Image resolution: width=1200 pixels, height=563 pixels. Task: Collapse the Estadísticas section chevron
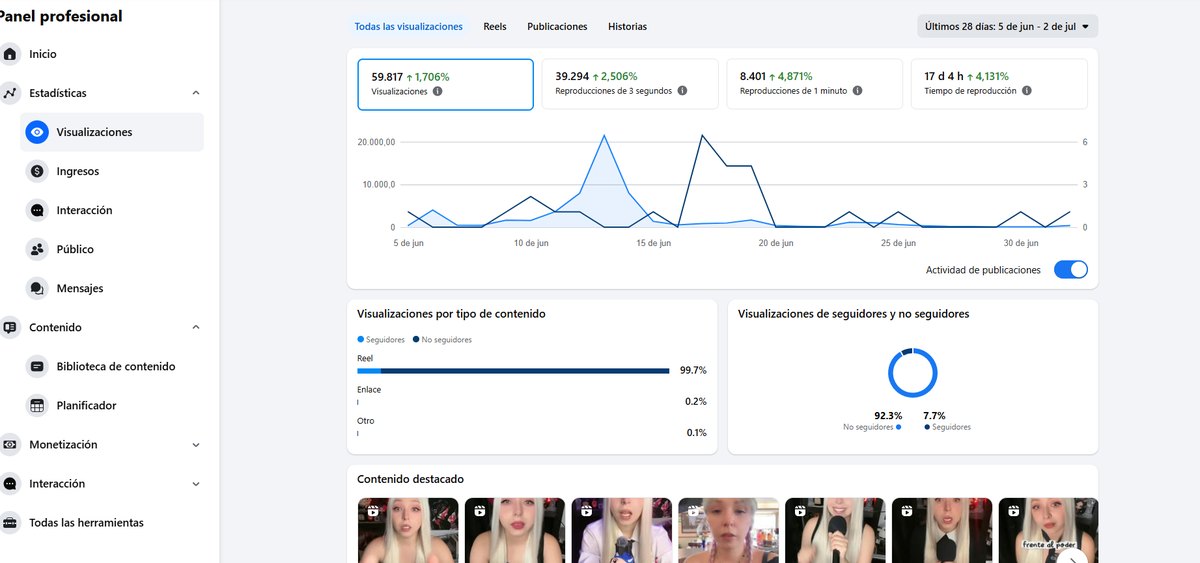click(196, 93)
